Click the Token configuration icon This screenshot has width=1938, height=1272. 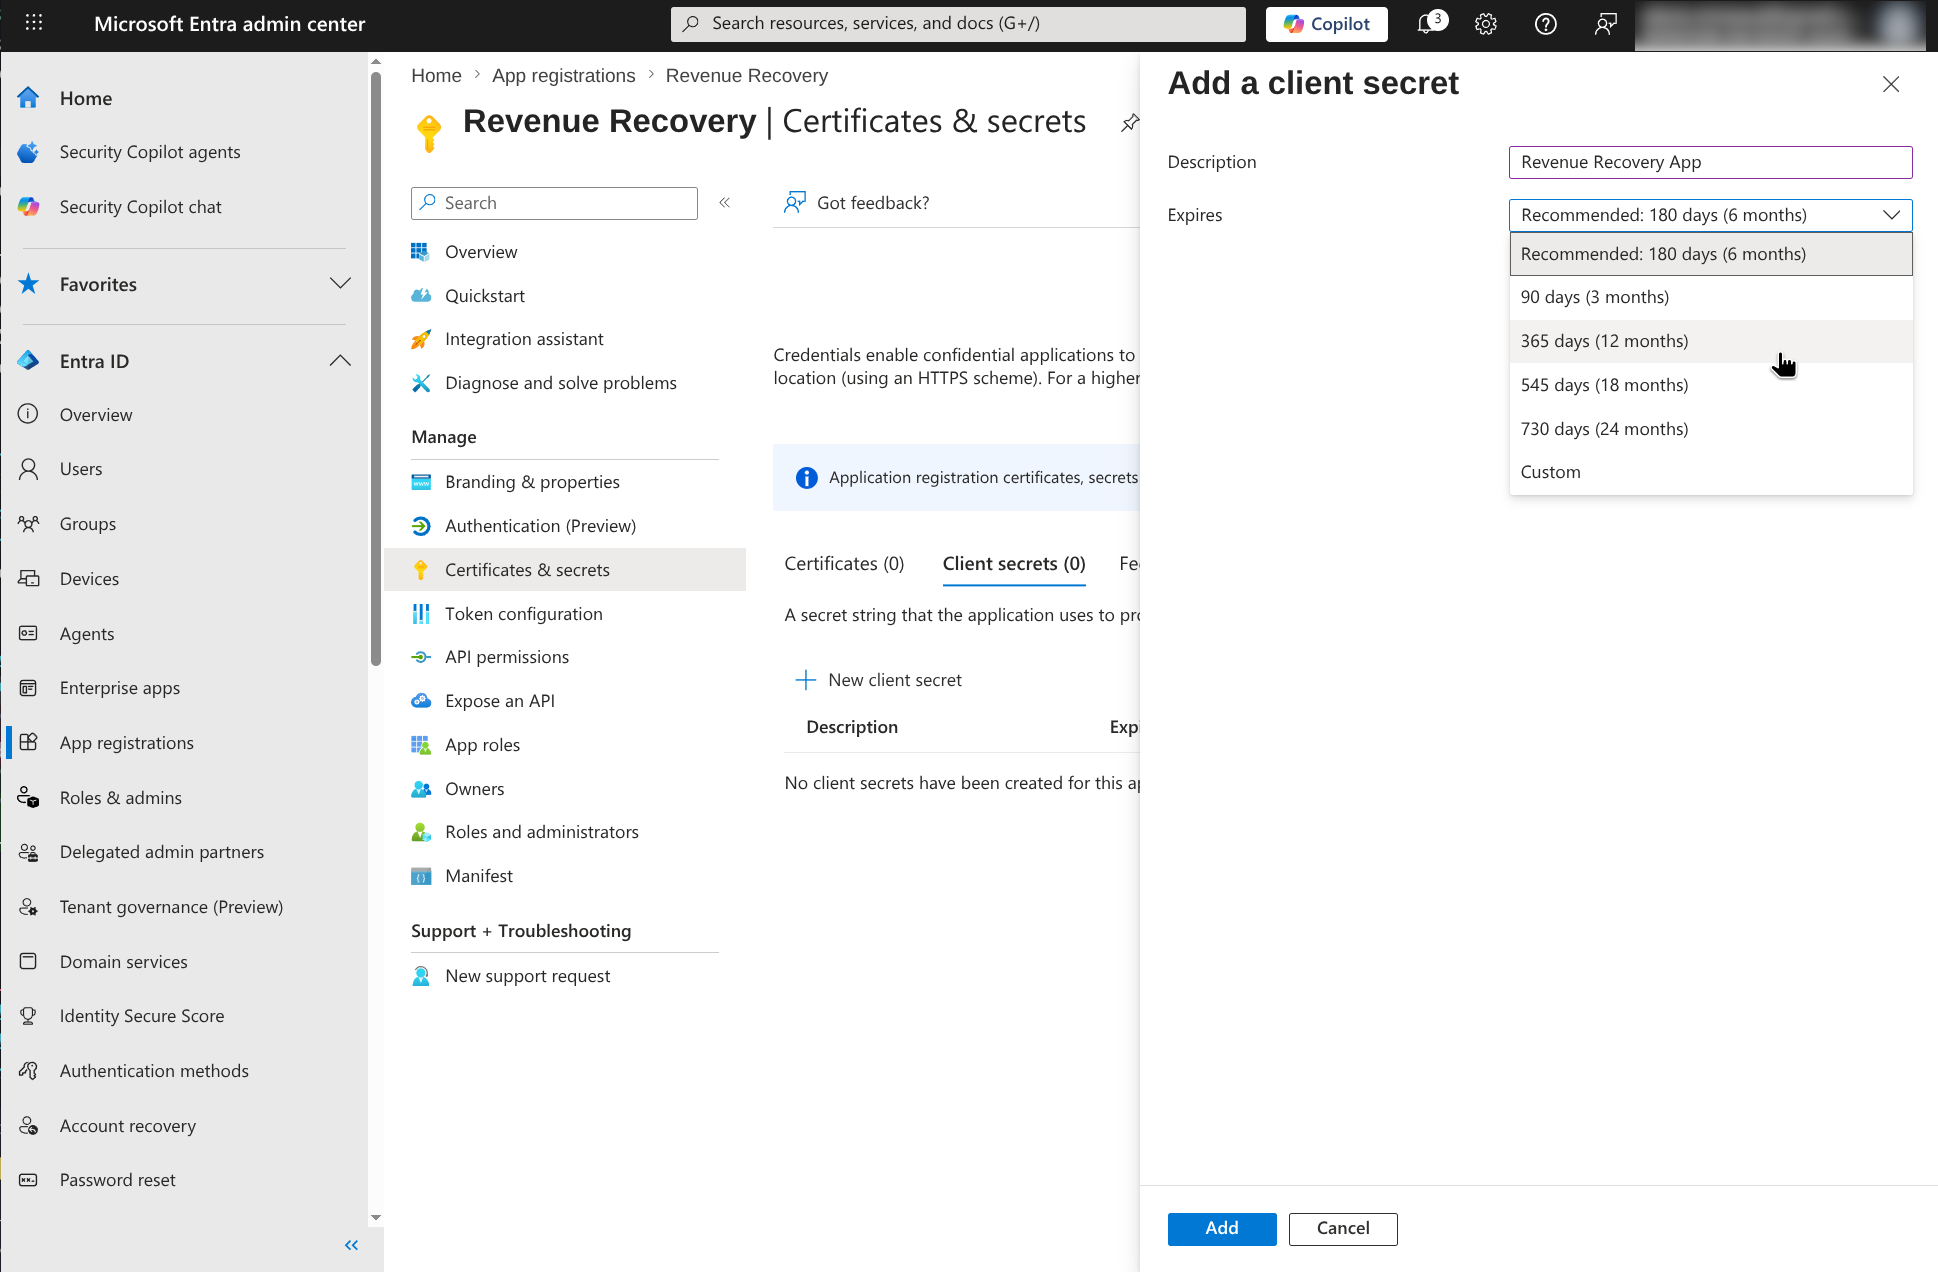(x=421, y=614)
